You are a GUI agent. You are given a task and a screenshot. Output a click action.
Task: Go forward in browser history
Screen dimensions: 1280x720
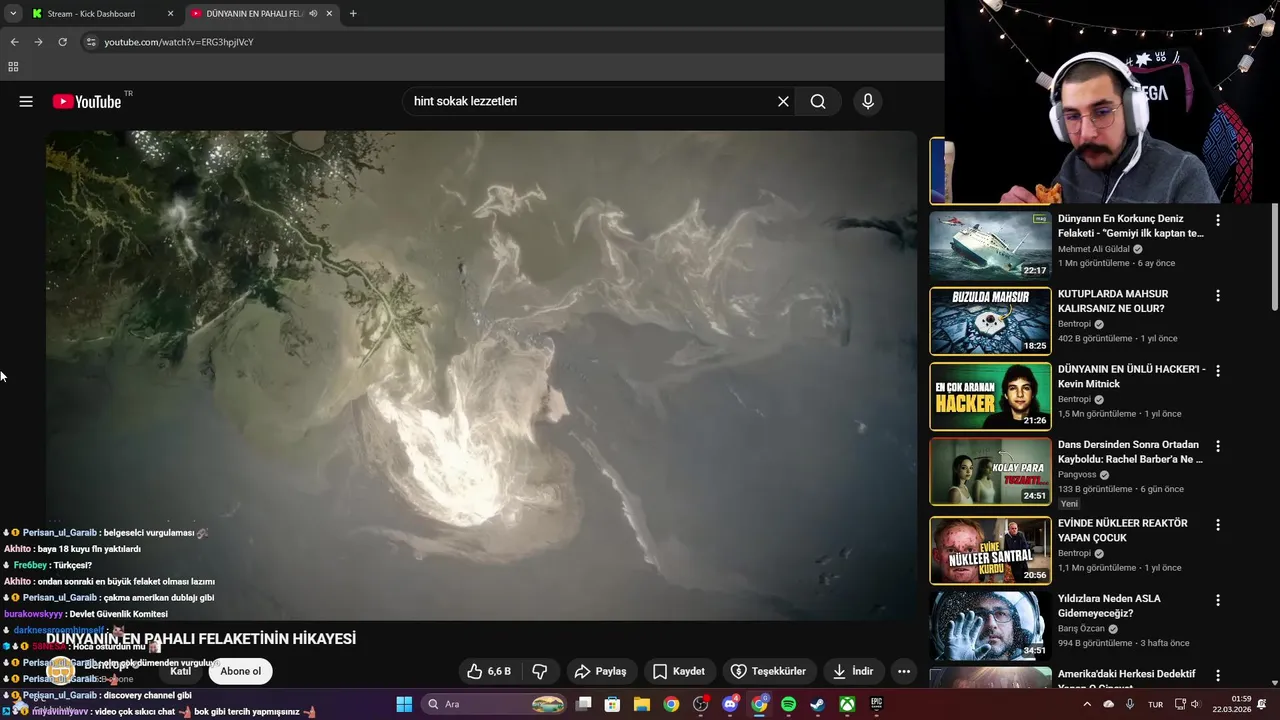tap(38, 42)
